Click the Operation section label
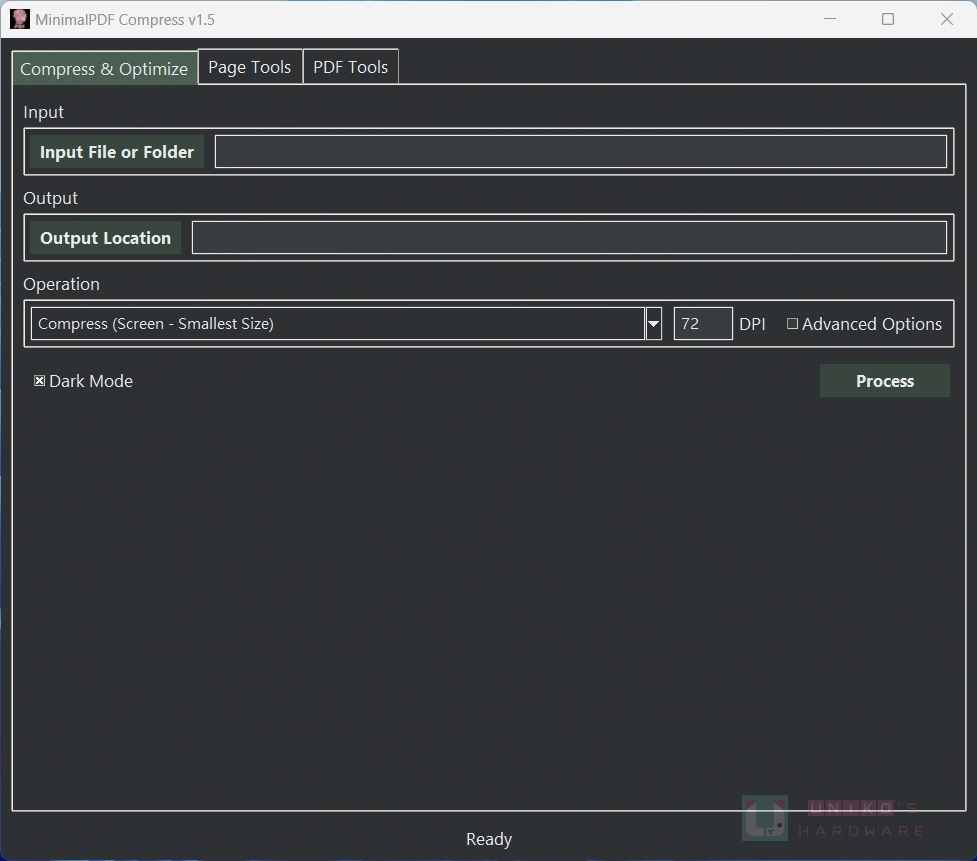The image size is (977, 861). 61,284
